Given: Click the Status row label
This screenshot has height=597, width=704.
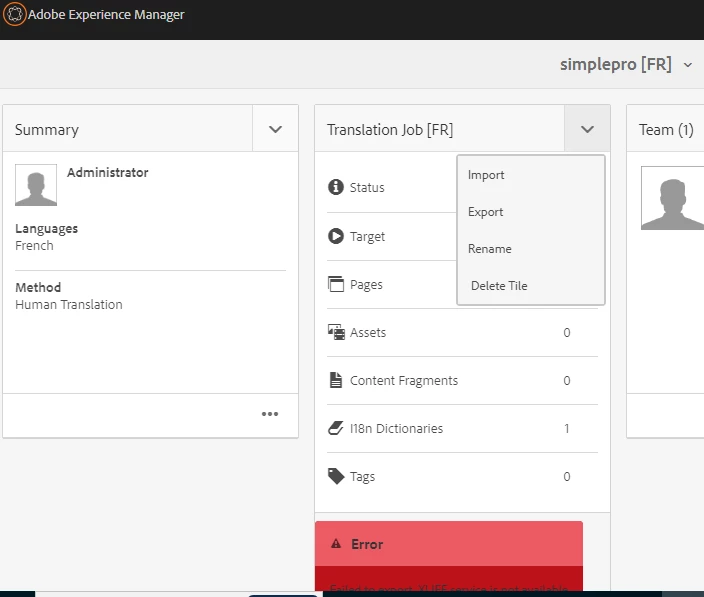Looking at the screenshot, I should [367, 187].
